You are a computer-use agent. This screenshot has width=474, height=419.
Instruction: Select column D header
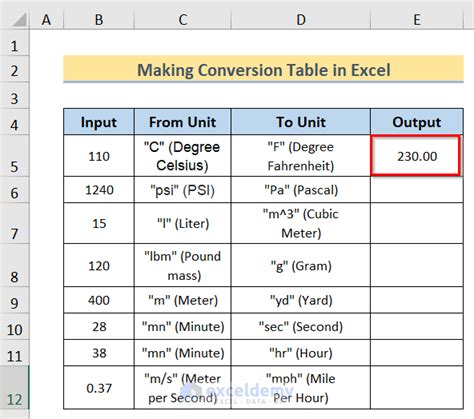pyautogui.click(x=301, y=20)
